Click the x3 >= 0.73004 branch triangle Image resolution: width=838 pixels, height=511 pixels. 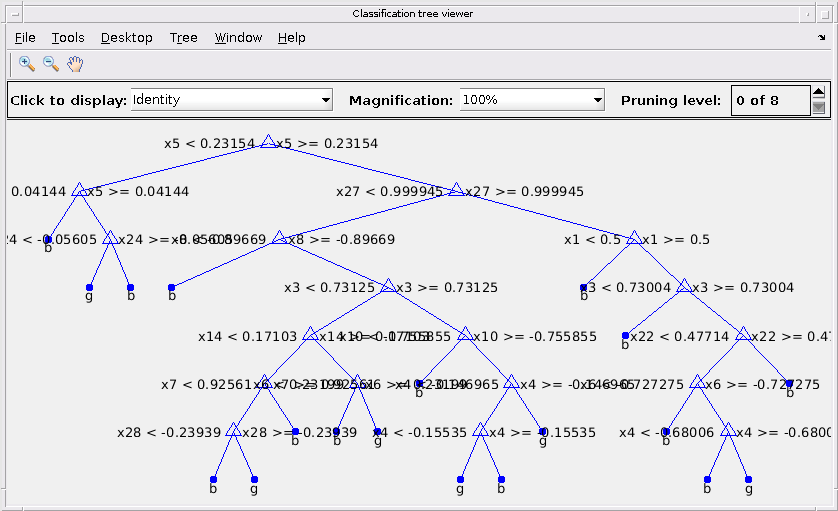[x=684, y=285]
